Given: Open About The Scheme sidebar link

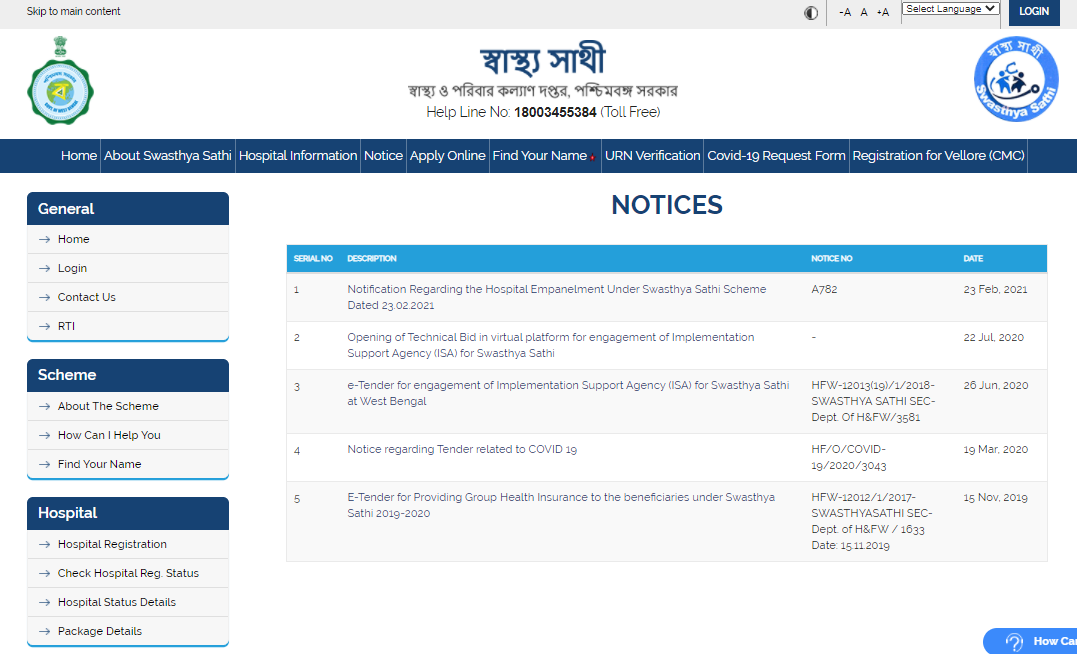Looking at the screenshot, I should coord(108,406).
